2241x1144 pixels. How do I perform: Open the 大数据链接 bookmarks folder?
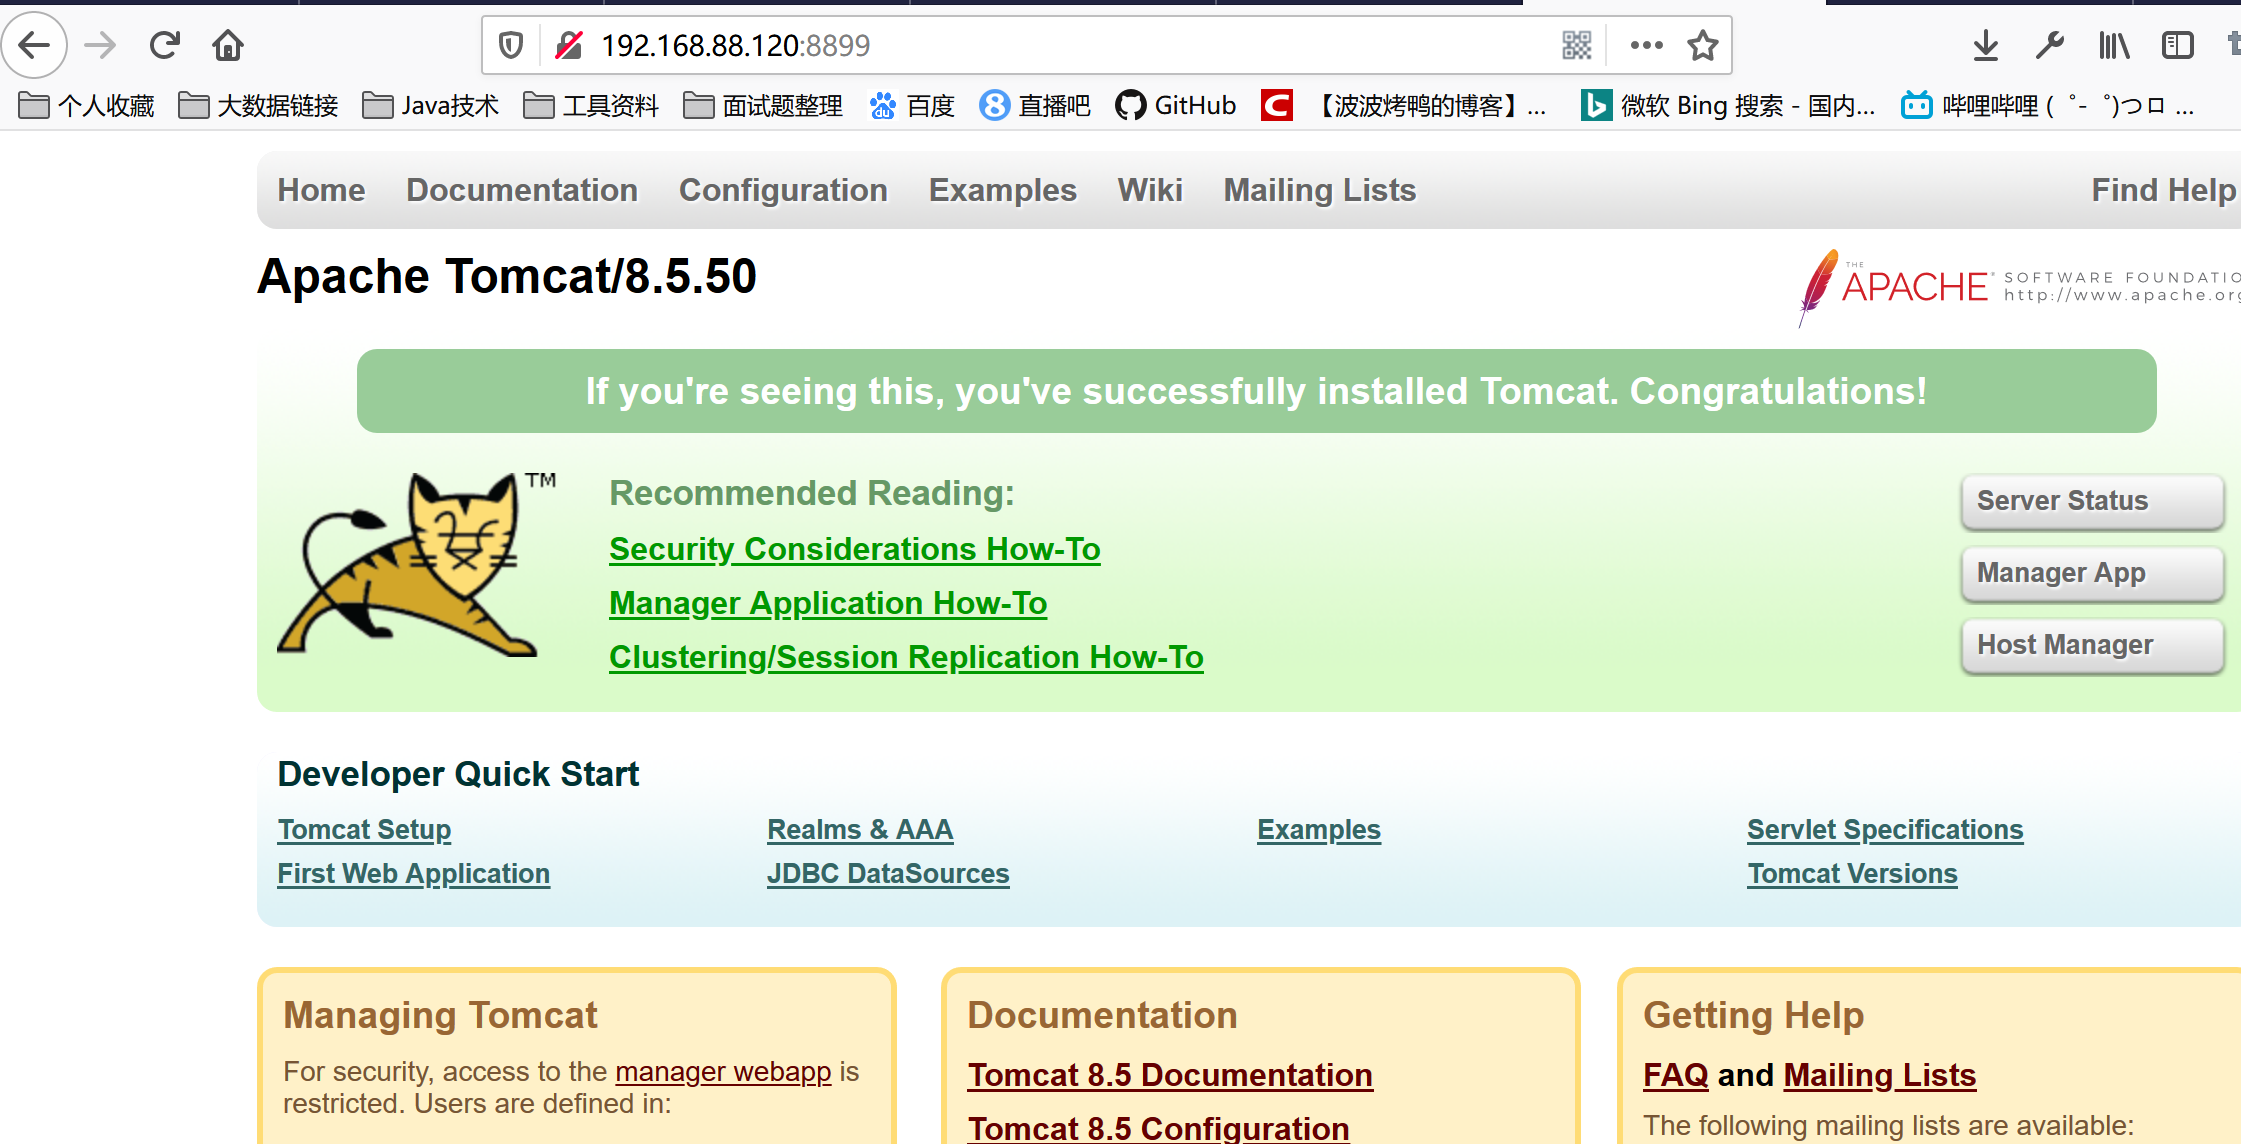point(258,105)
